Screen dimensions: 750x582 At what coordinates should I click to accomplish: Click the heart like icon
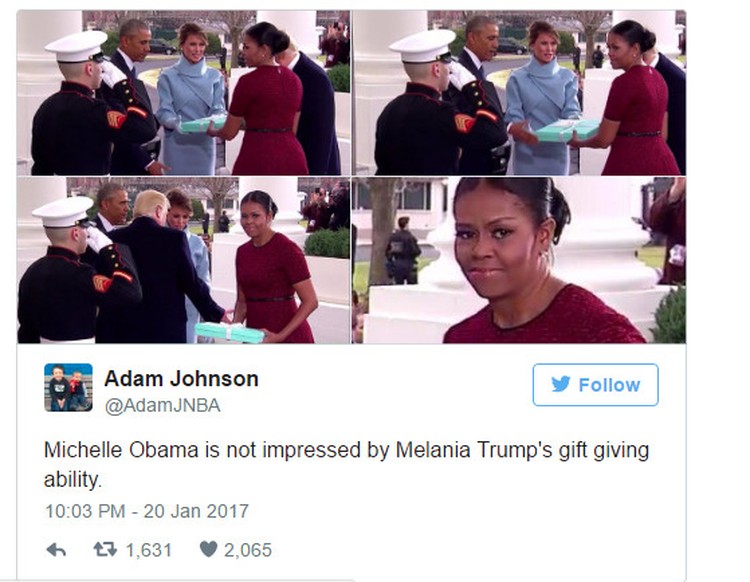pos(208,549)
